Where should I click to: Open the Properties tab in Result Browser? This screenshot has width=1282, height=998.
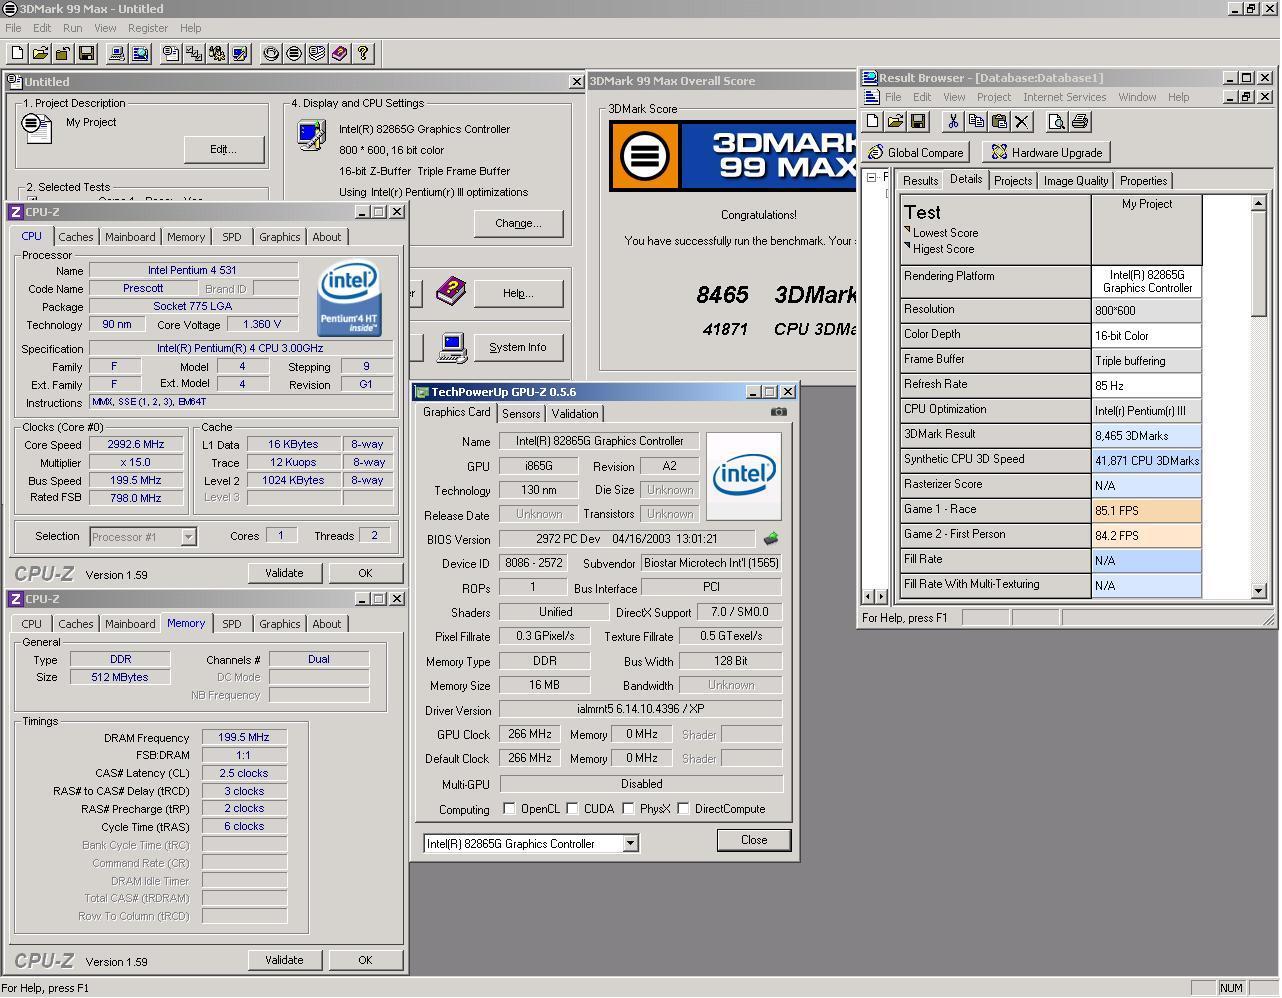[x=1143, y=181]
